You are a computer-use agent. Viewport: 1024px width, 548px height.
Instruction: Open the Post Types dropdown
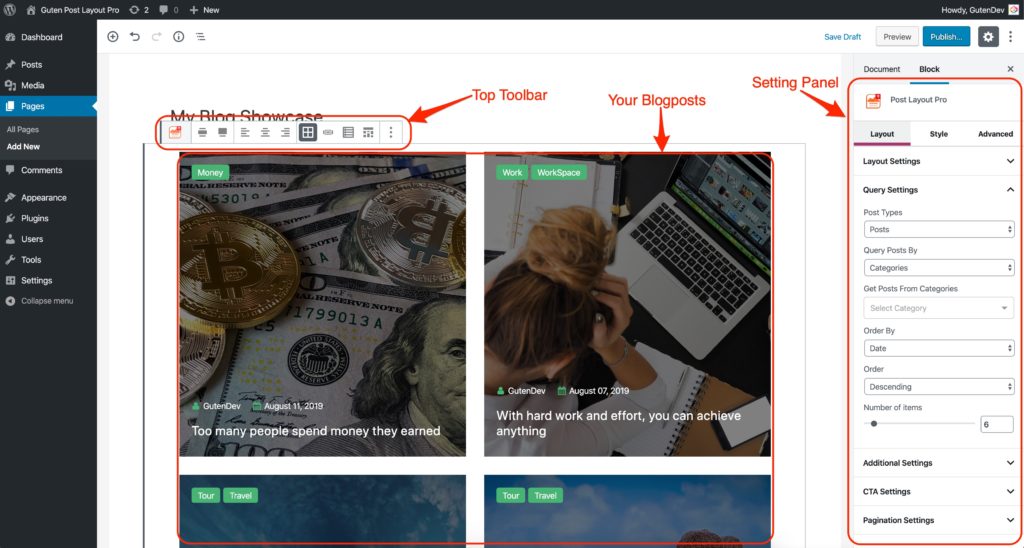(x=938, y=229)
